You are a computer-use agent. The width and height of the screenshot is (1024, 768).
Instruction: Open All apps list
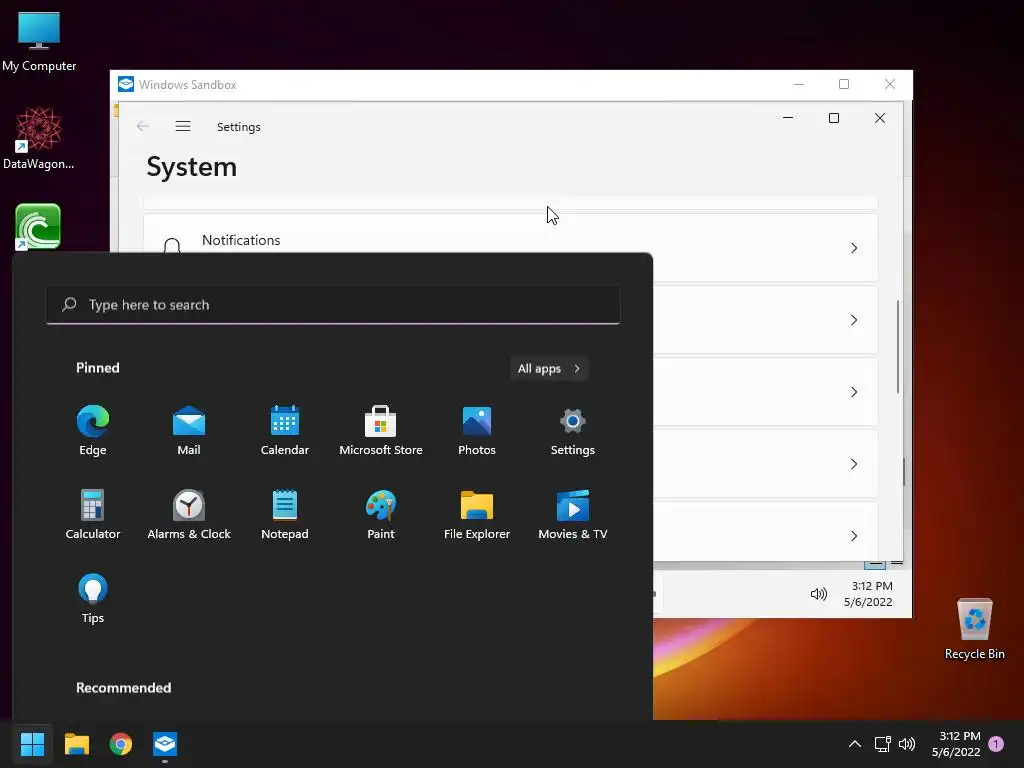[x=549, y=368]
